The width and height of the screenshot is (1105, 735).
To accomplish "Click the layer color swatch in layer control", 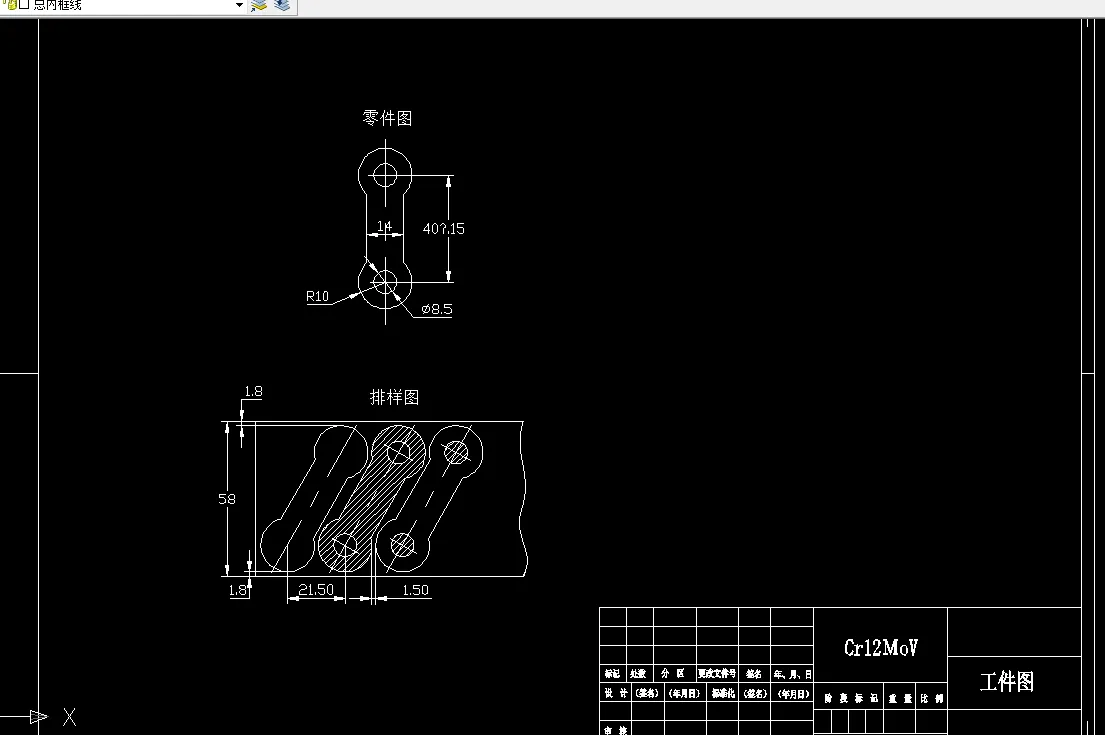I will (x=24, y=6).
